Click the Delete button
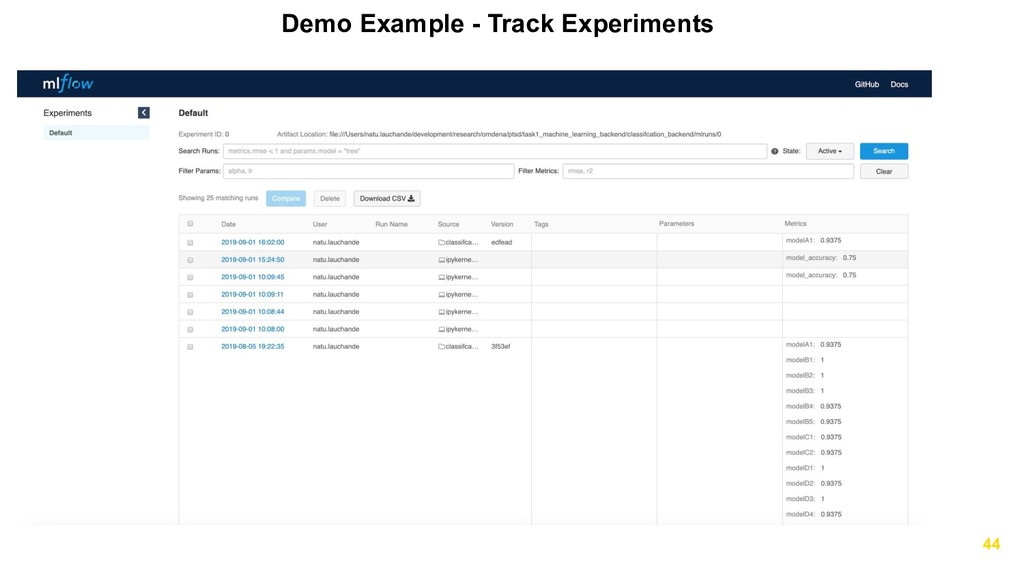 pyautogui.click(x=330, y=199)
